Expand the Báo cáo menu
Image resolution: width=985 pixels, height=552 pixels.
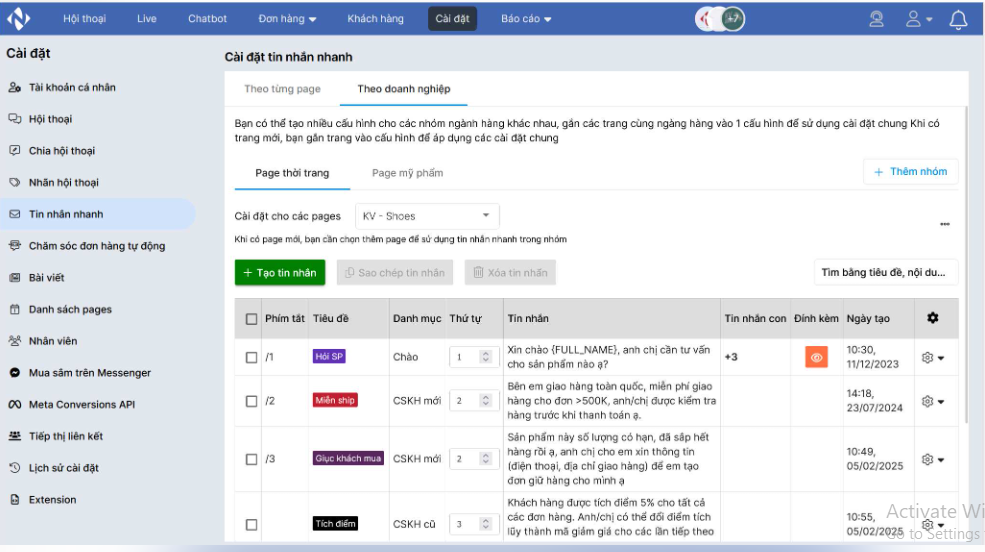526,19
